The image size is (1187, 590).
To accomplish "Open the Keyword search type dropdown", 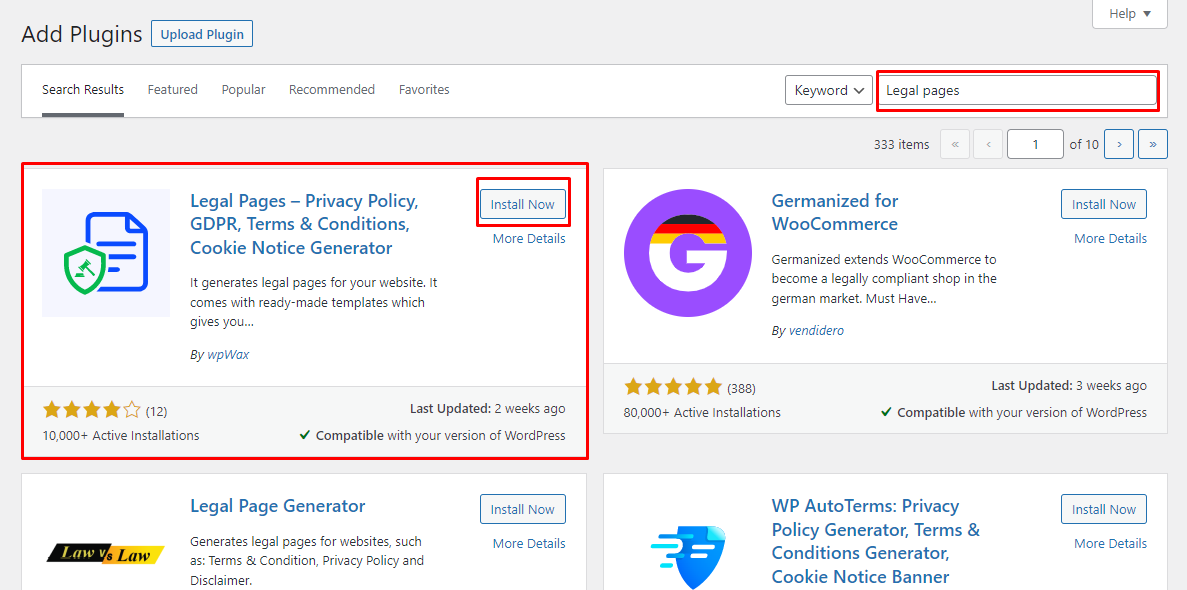I will [829, 90].
